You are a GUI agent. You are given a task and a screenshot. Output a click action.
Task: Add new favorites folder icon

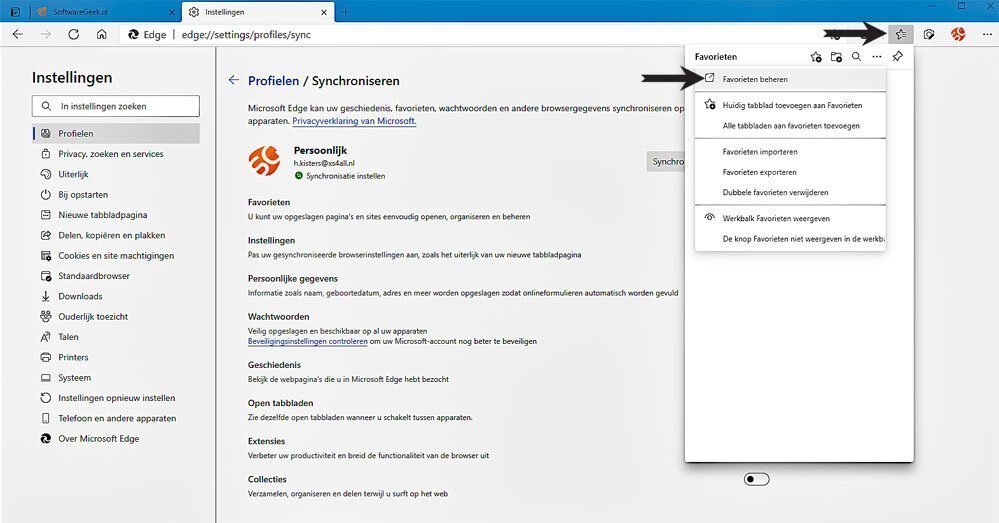pyautogui.click(x=837, y=57)
